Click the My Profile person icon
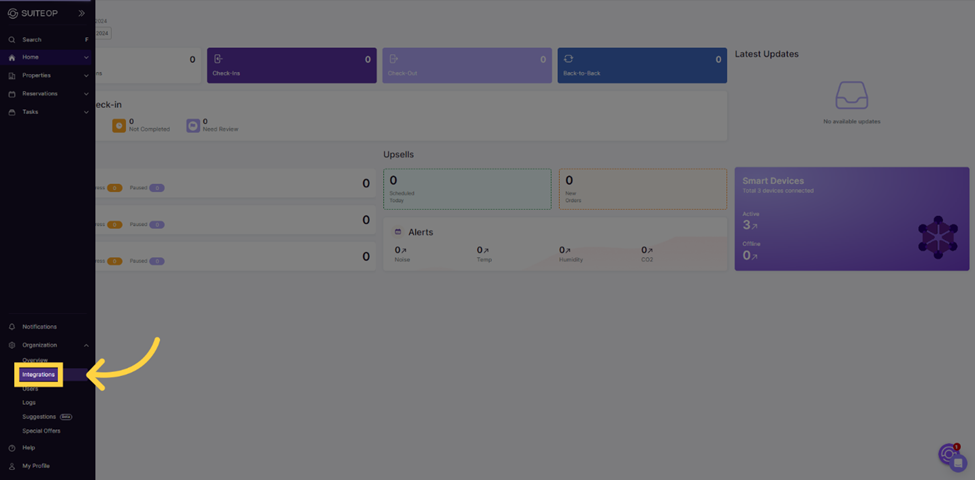 pyautogui.click(x=12, y=466)
